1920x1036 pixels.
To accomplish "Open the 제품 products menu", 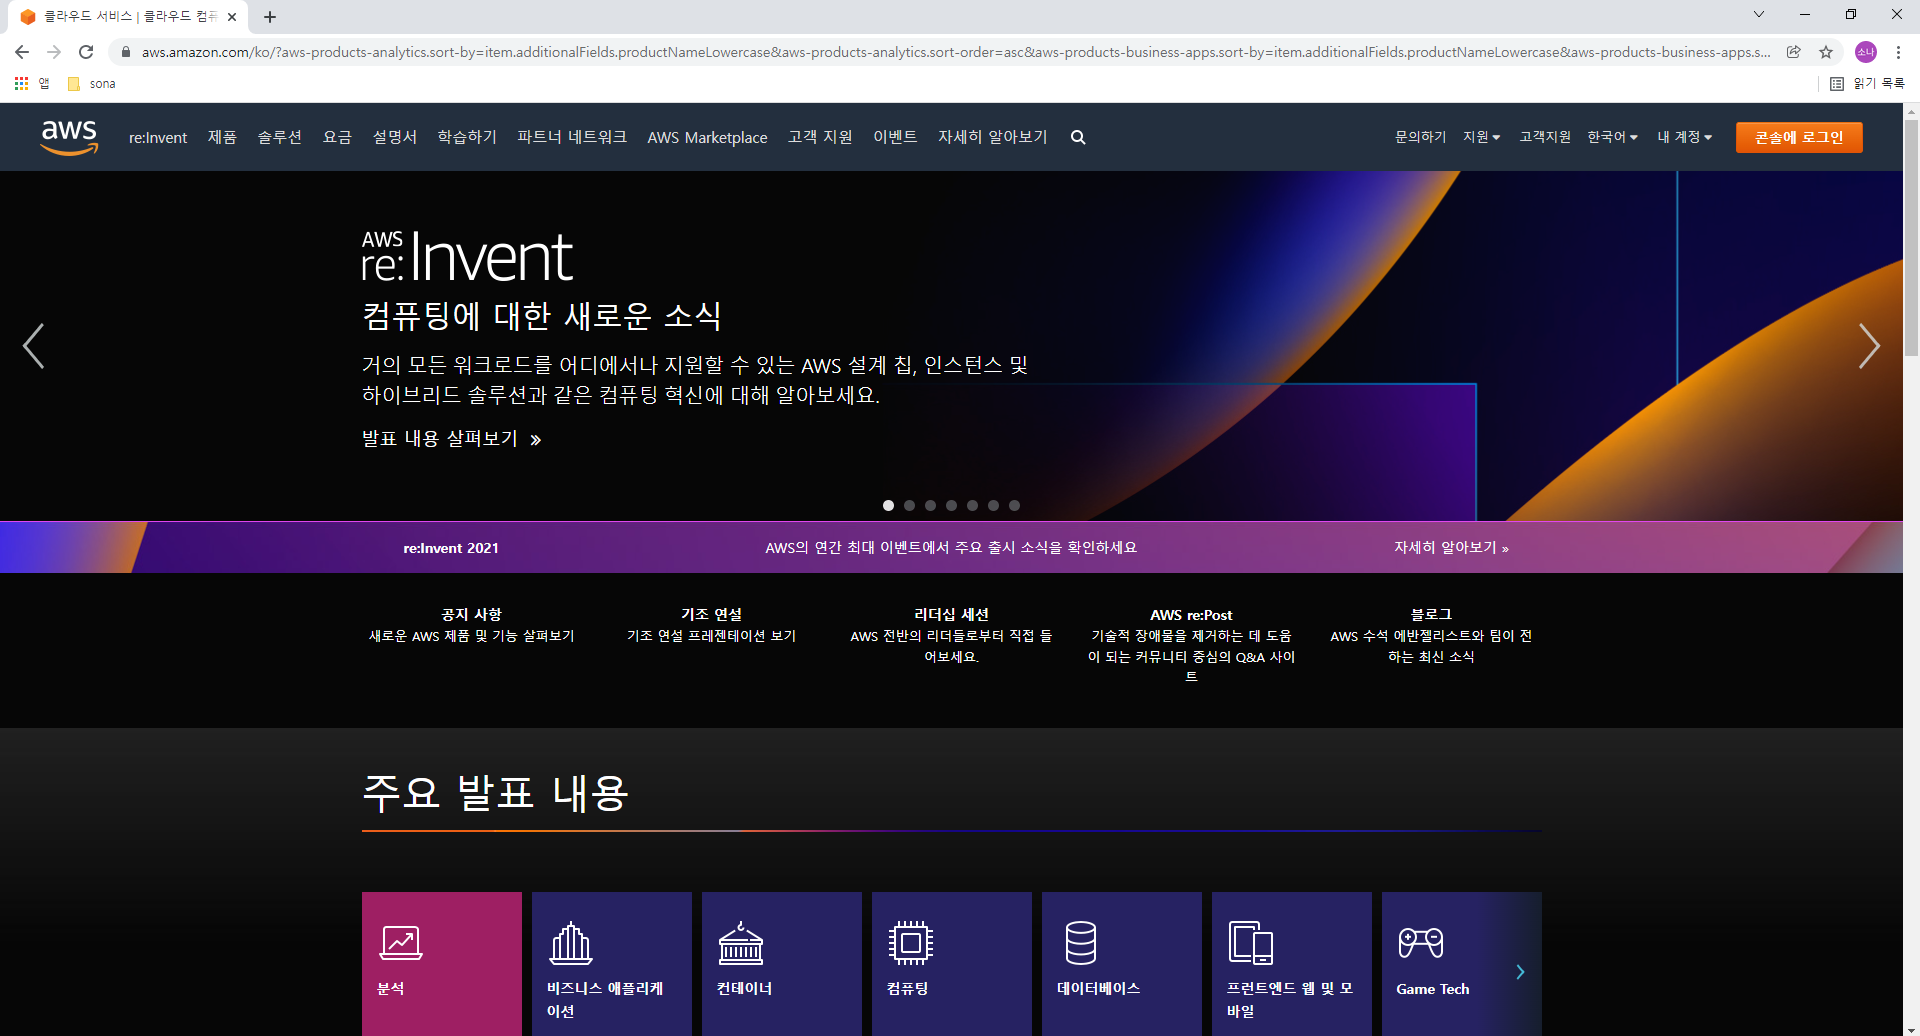I will [222, 137].
